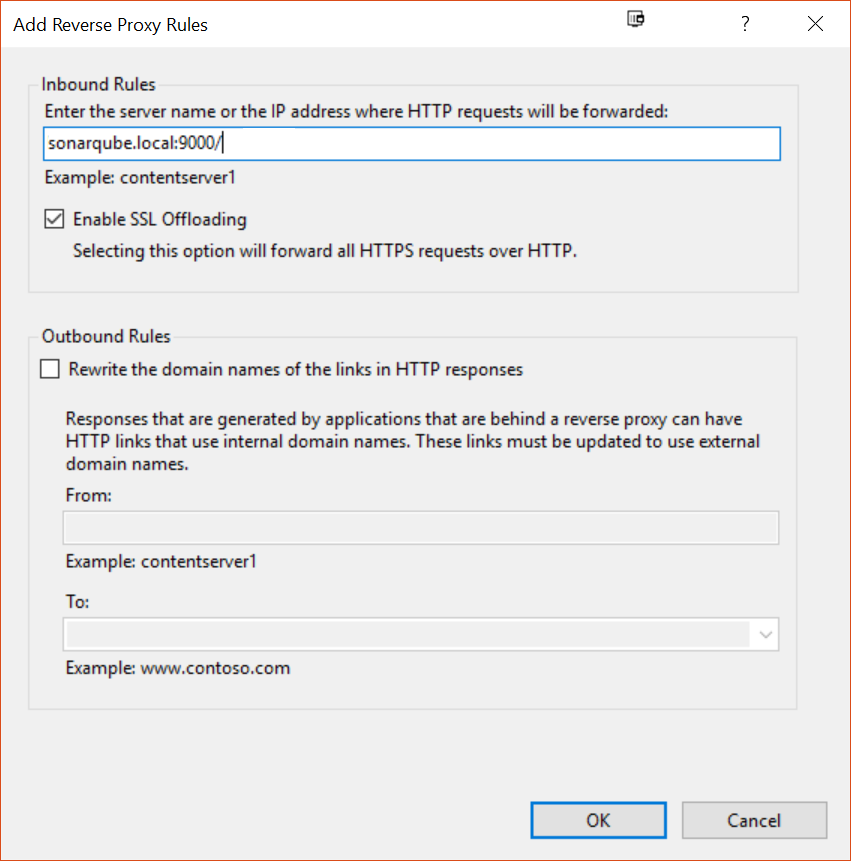Viewport: 851px width, 861px height.
Task: Click the paragraph about responses behind a reverse proxy
Action: (x=412, y=441)
